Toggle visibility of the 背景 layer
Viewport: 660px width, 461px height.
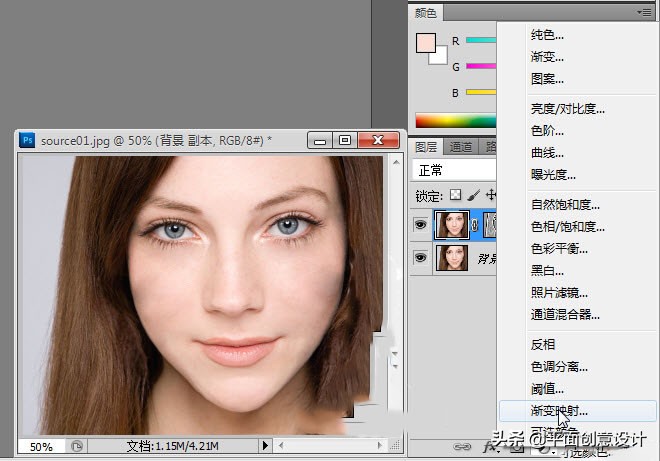[420, 258]
